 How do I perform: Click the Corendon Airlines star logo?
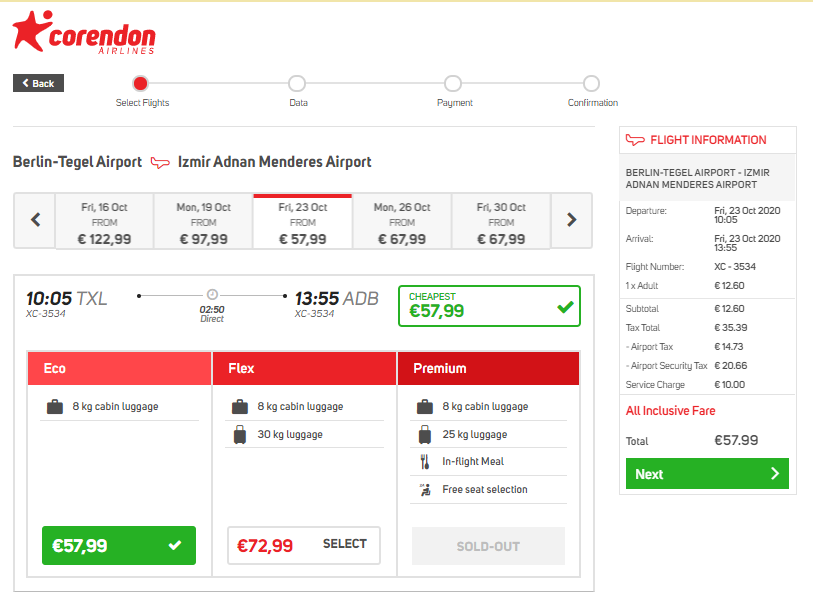point(32,31)
